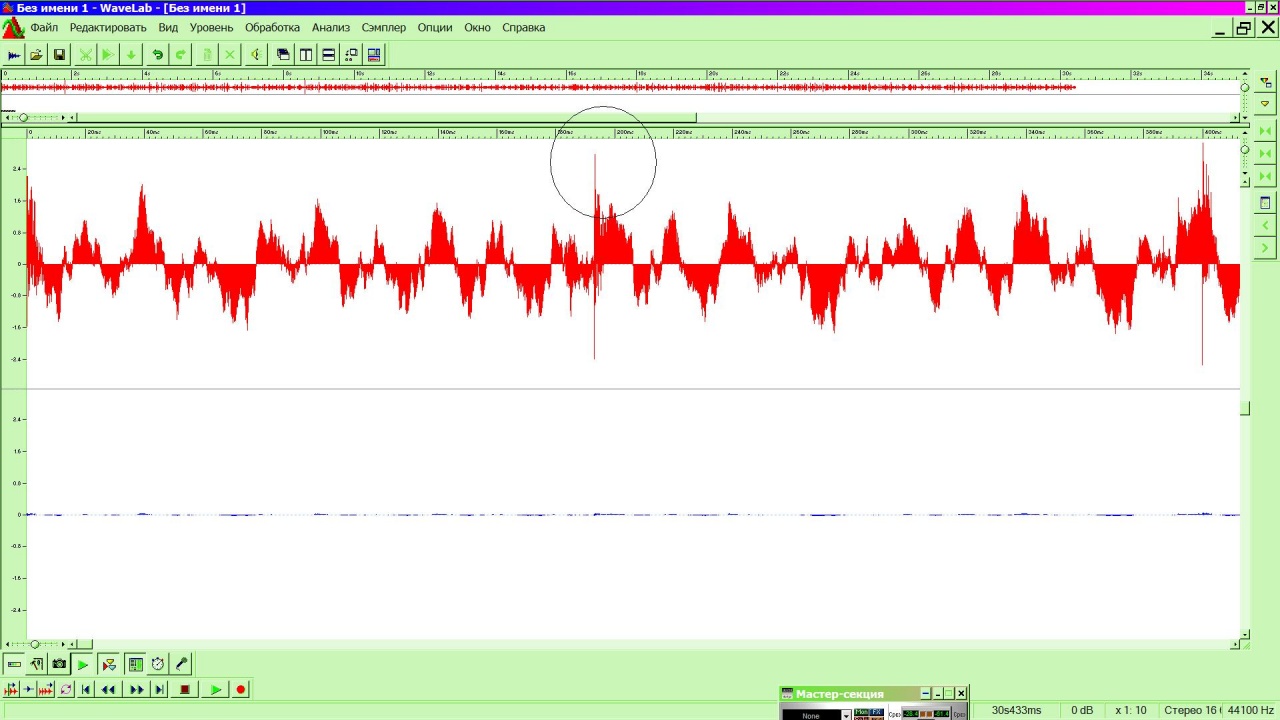
Task: Toggle the loop playback button
Action: pos(66,689)
